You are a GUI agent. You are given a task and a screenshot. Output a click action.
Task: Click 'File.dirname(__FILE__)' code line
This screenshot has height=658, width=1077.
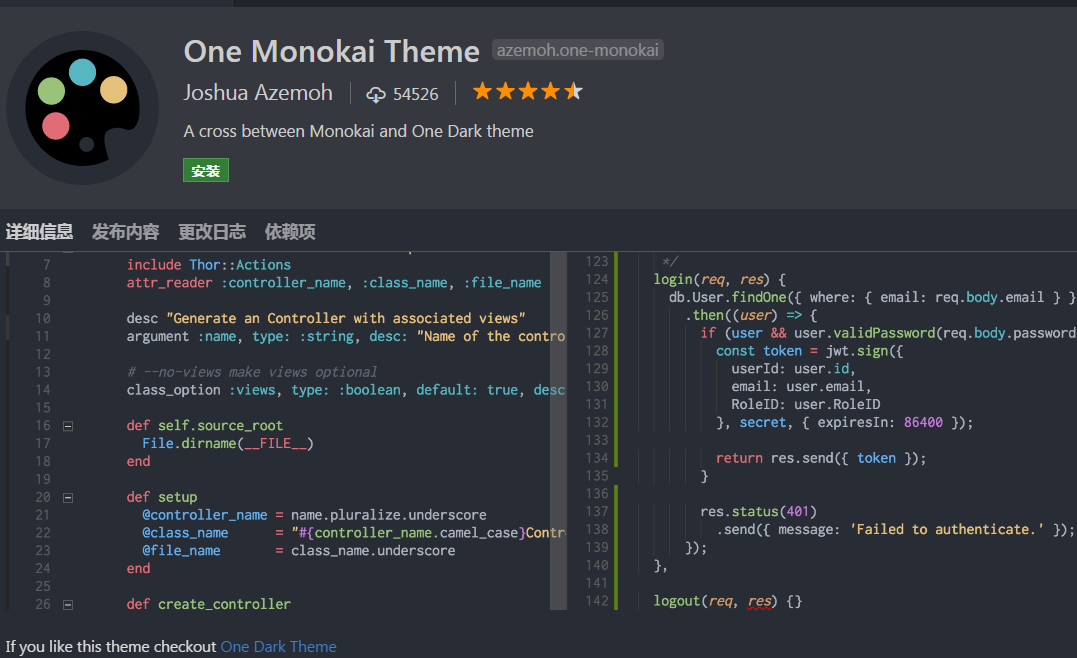[x=228, y=443]
